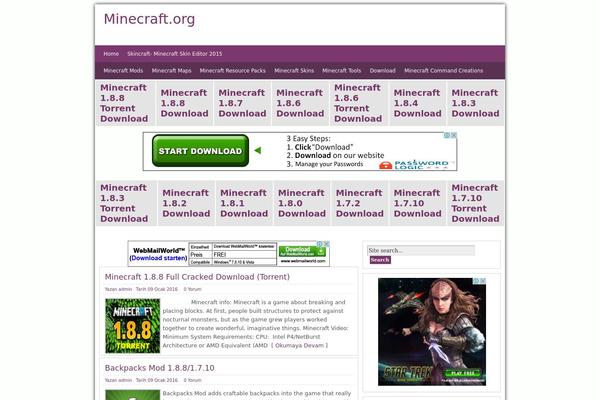600x400 pixels.
Task: Open the Minecraft 1.8.1 Download tile
Action: click(x=244, y=203)
